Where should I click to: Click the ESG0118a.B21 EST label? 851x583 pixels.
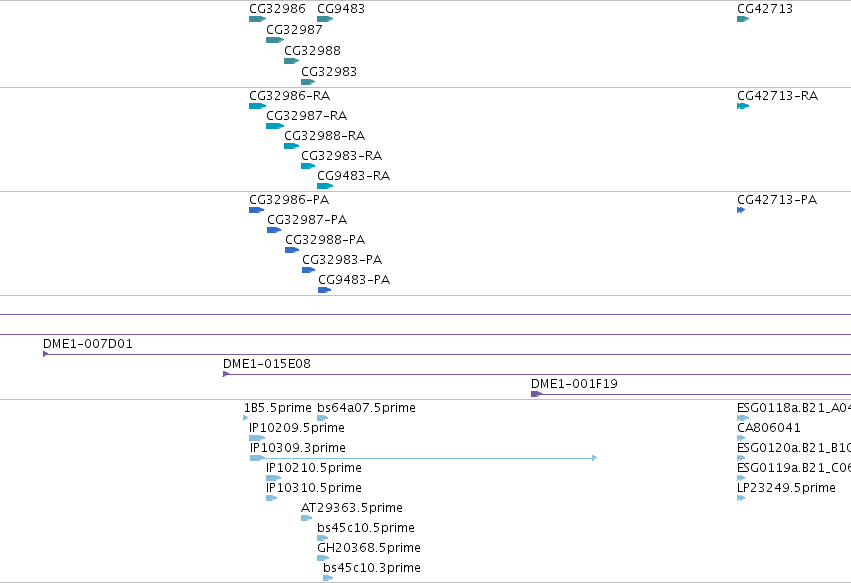pyautogui.click(x=793, y=408)
